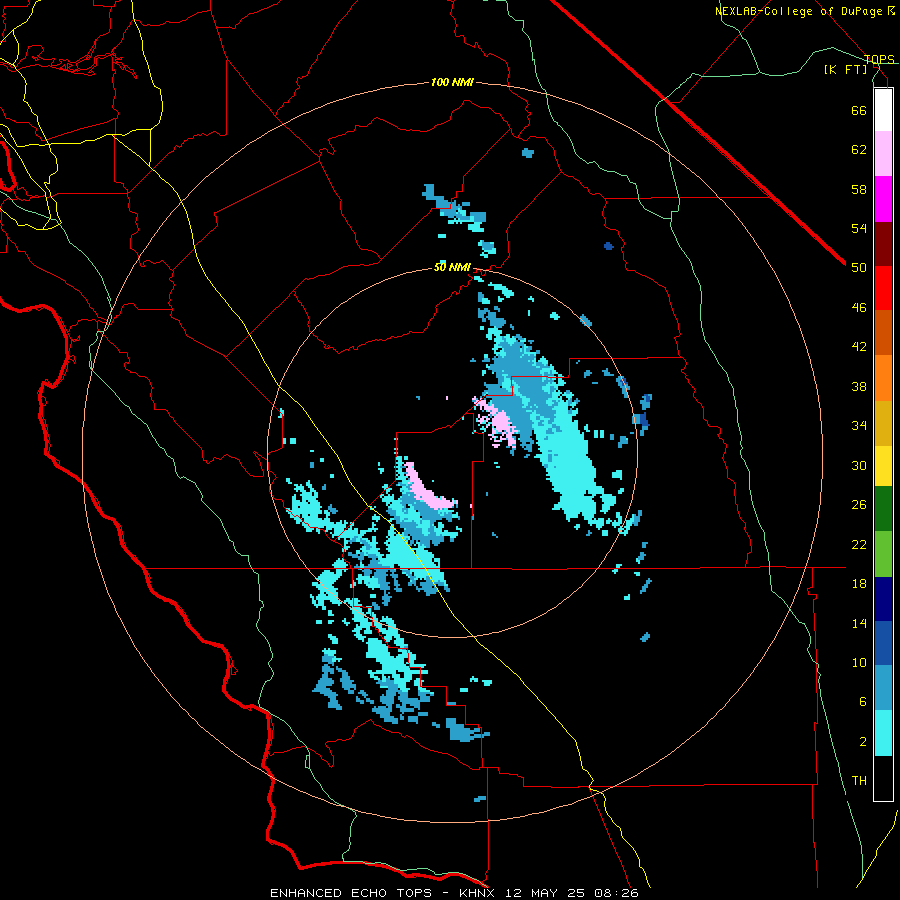Click the yellow swatch between 30 and 34
This screenshot has height=900, width=900.
[x=883, y=466]
